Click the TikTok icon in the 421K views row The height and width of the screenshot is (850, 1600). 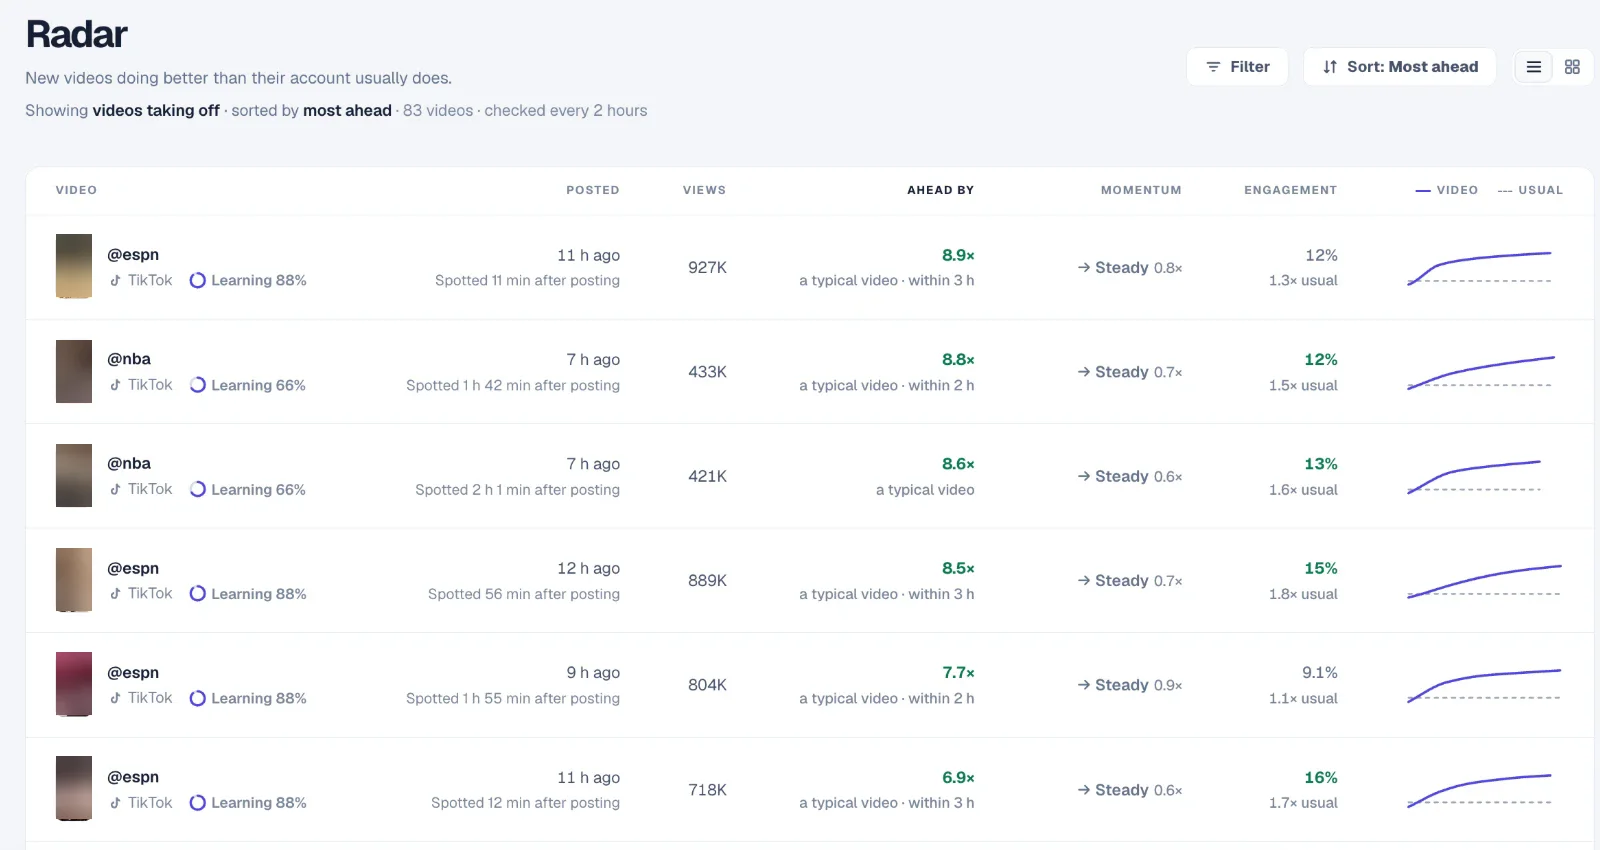(x=116, y=489)
